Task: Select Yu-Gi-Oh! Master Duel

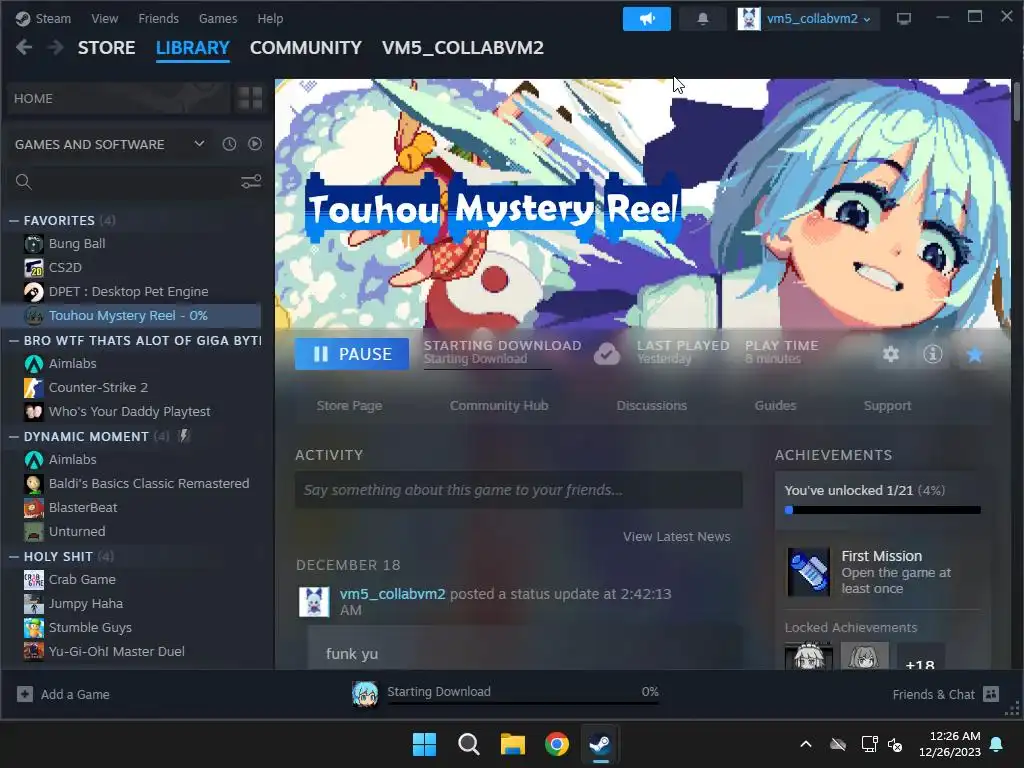Action: tap(131, 651)
